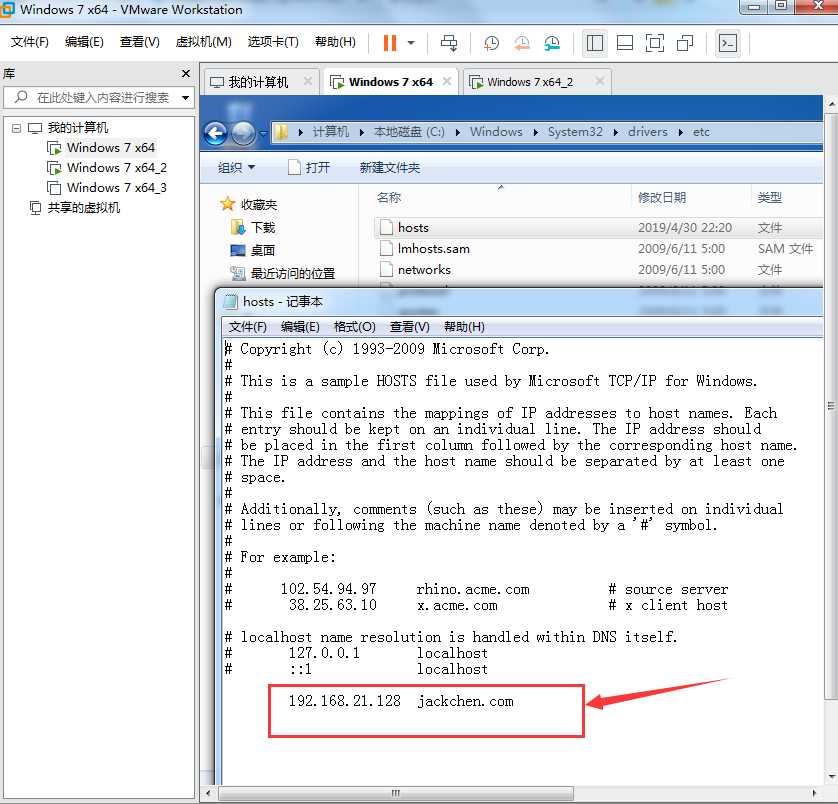The width and height of the screenshot is (838, 804).
Task: Close the Windows 7 x64 tab
Action: point(447,81)
